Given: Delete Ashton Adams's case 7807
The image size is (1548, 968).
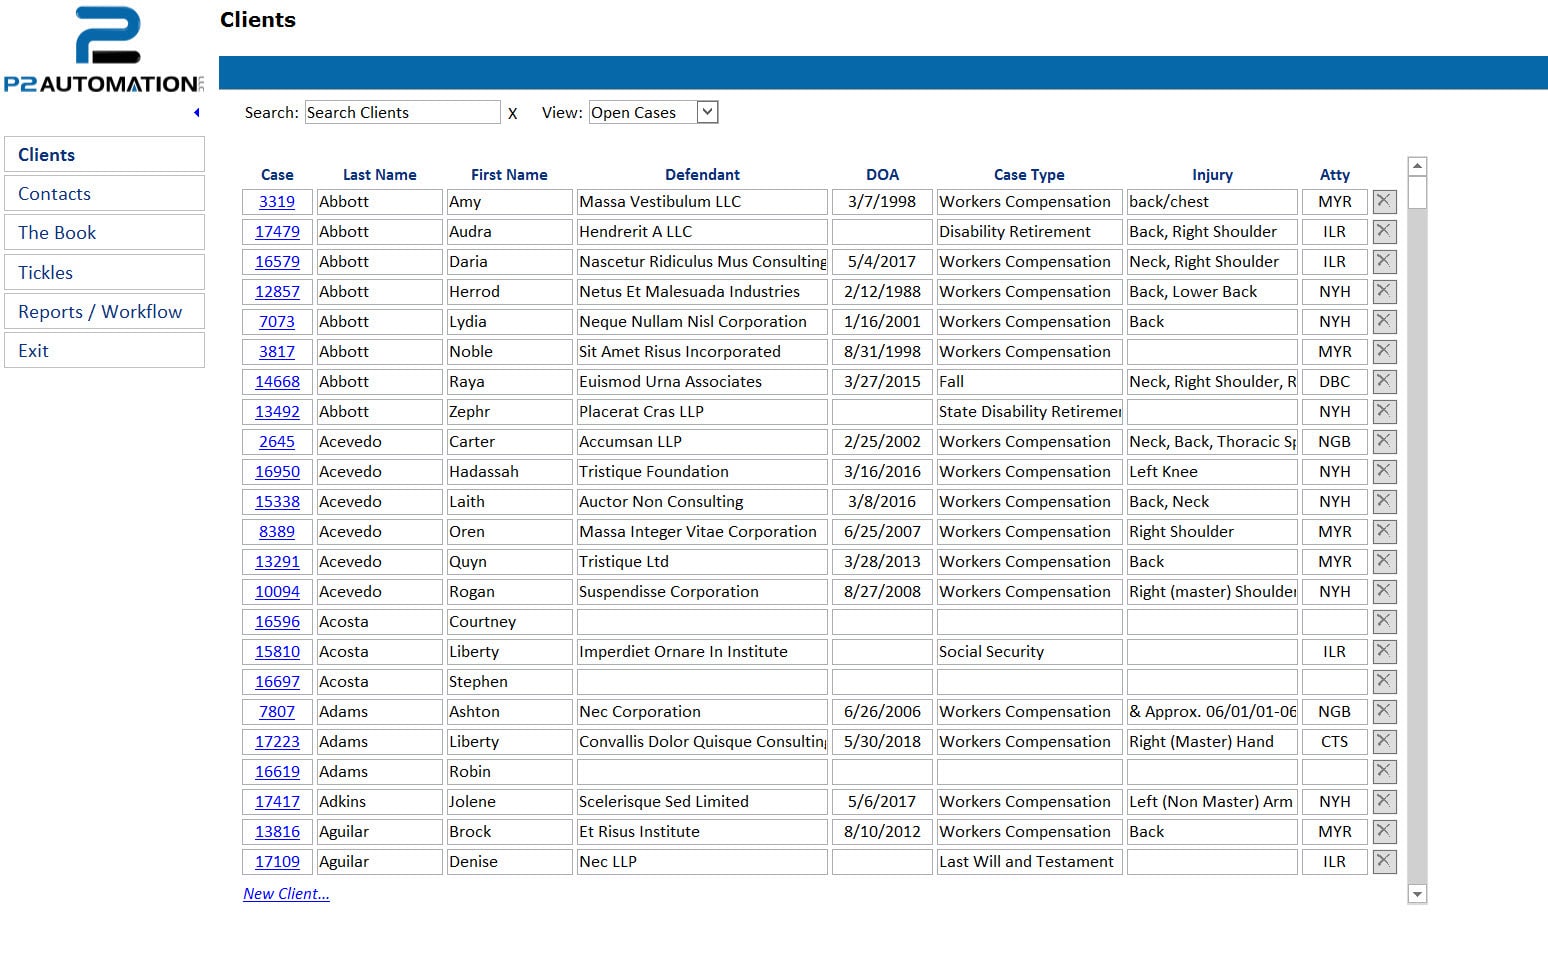Looking at the screenshot, I should click(x=1384, y=711).
